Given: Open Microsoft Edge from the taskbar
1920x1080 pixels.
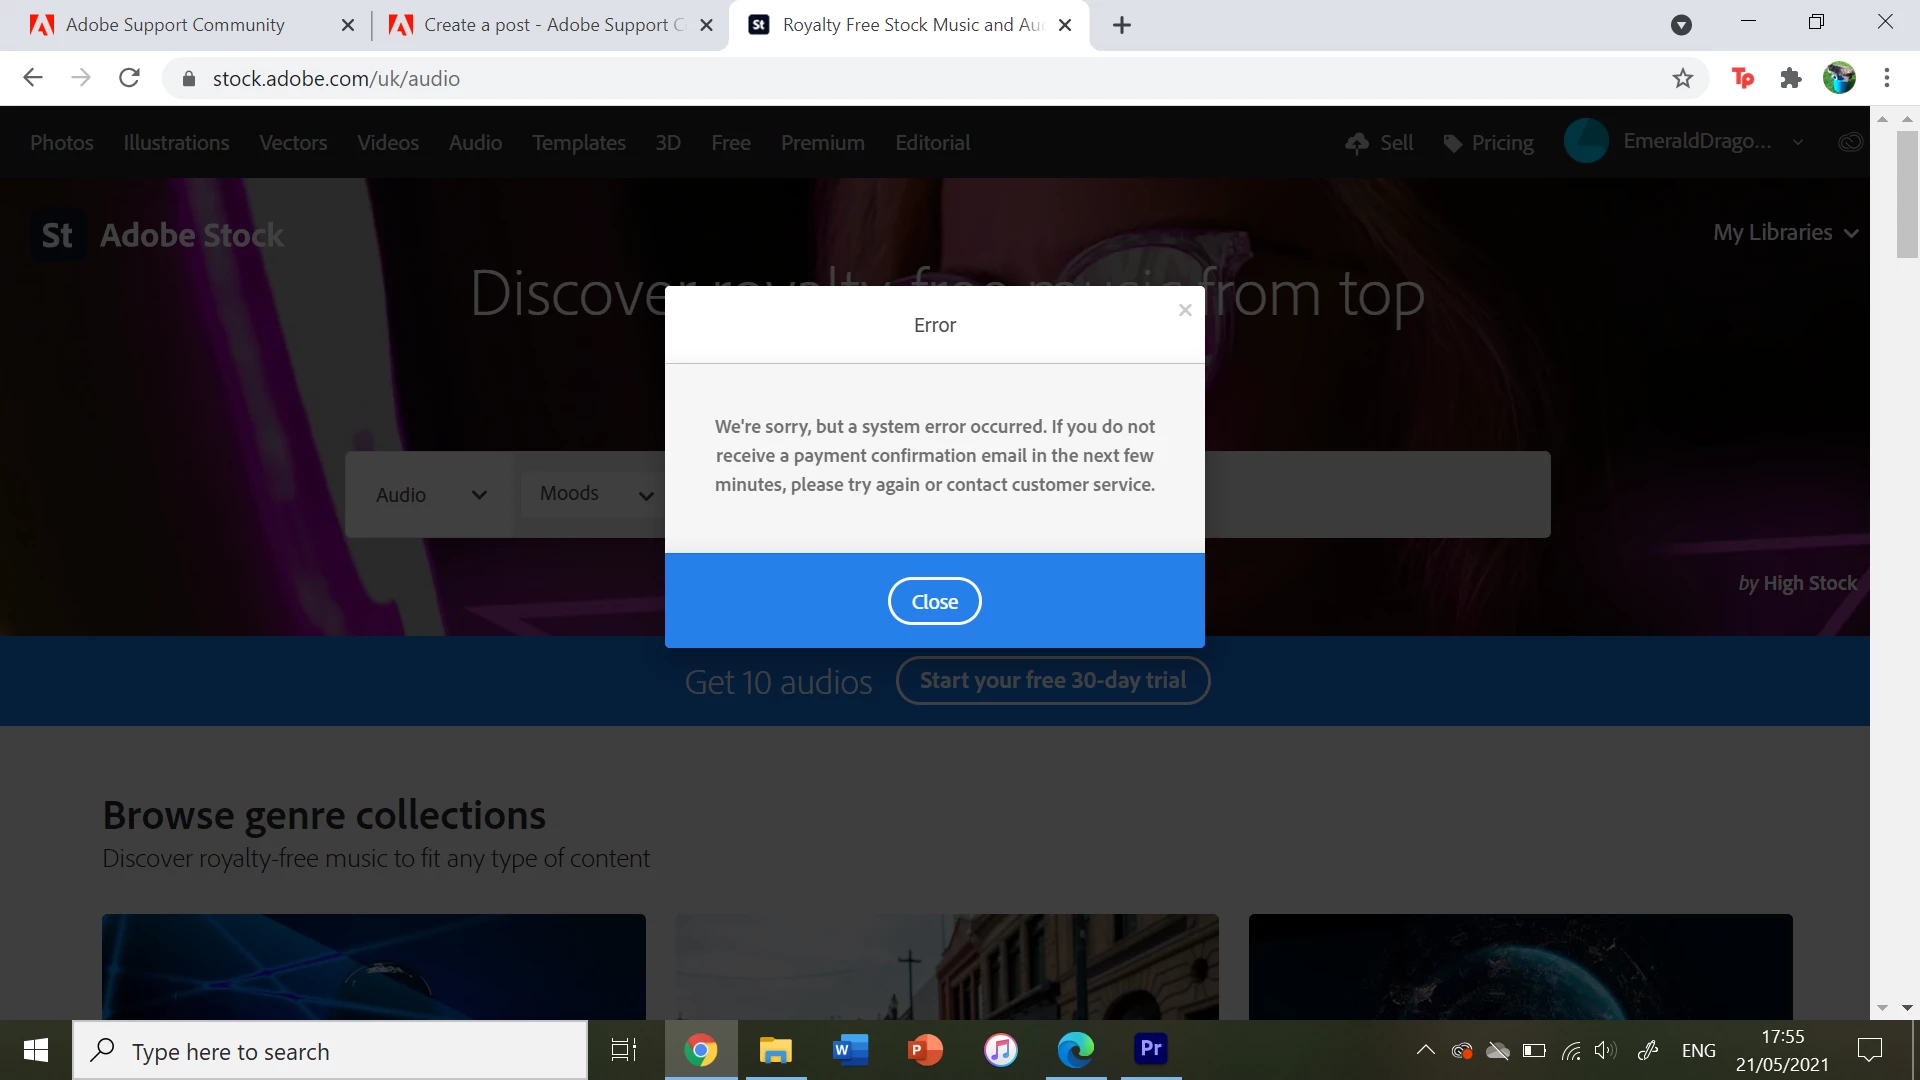Looking at the screenshot, I should [x=1075, y=1049].
